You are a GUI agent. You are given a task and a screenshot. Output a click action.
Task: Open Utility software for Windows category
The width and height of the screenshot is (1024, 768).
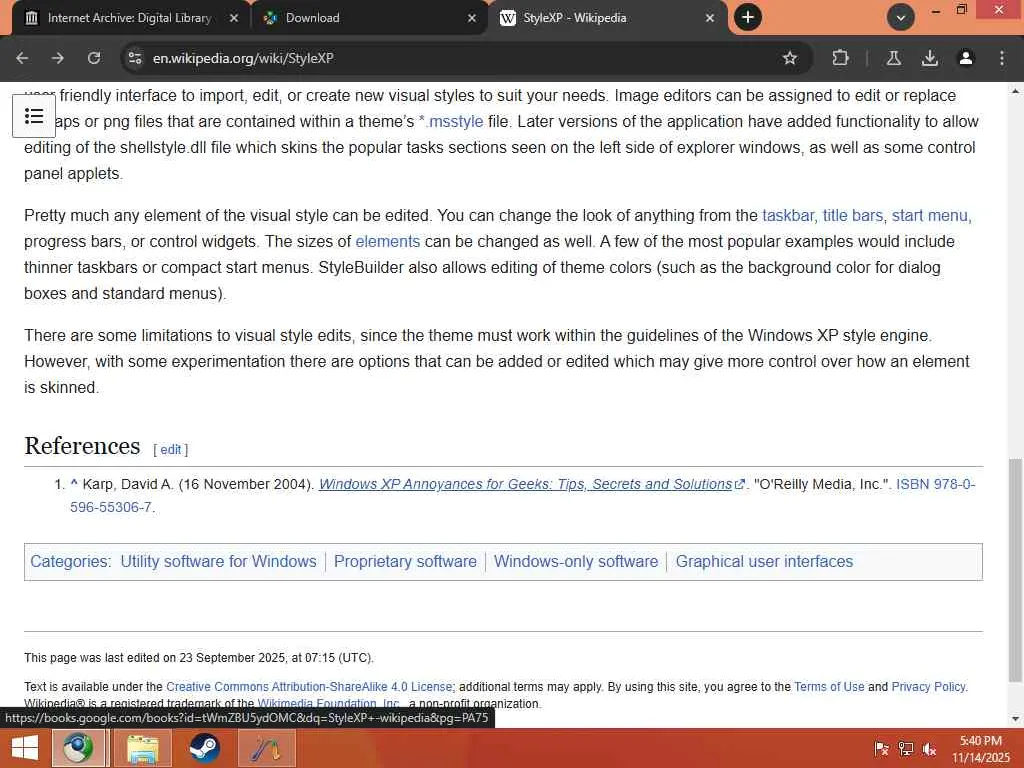point(218,562)
